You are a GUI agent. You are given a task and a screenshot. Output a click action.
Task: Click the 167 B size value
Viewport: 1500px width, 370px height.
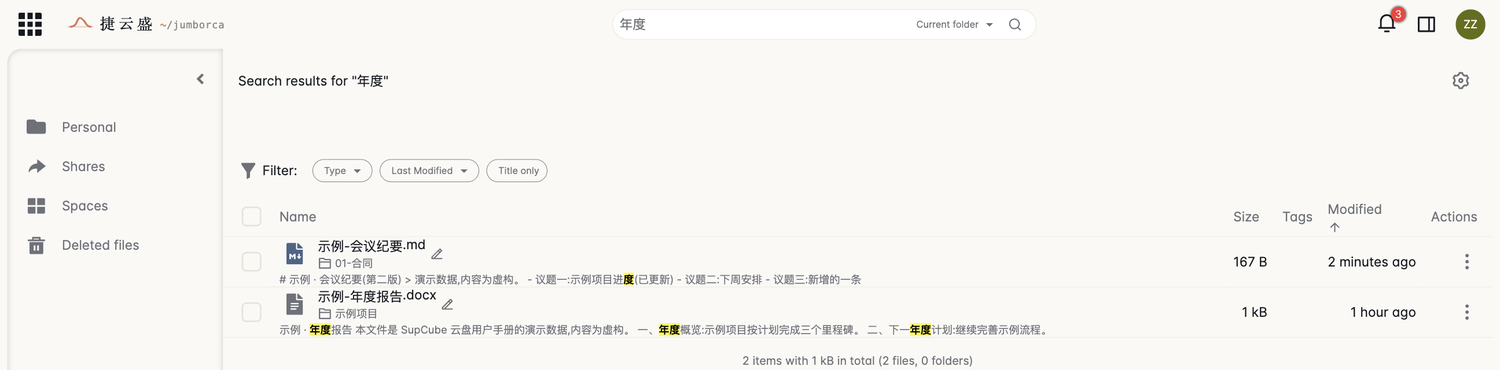[x=1250, y=262]
